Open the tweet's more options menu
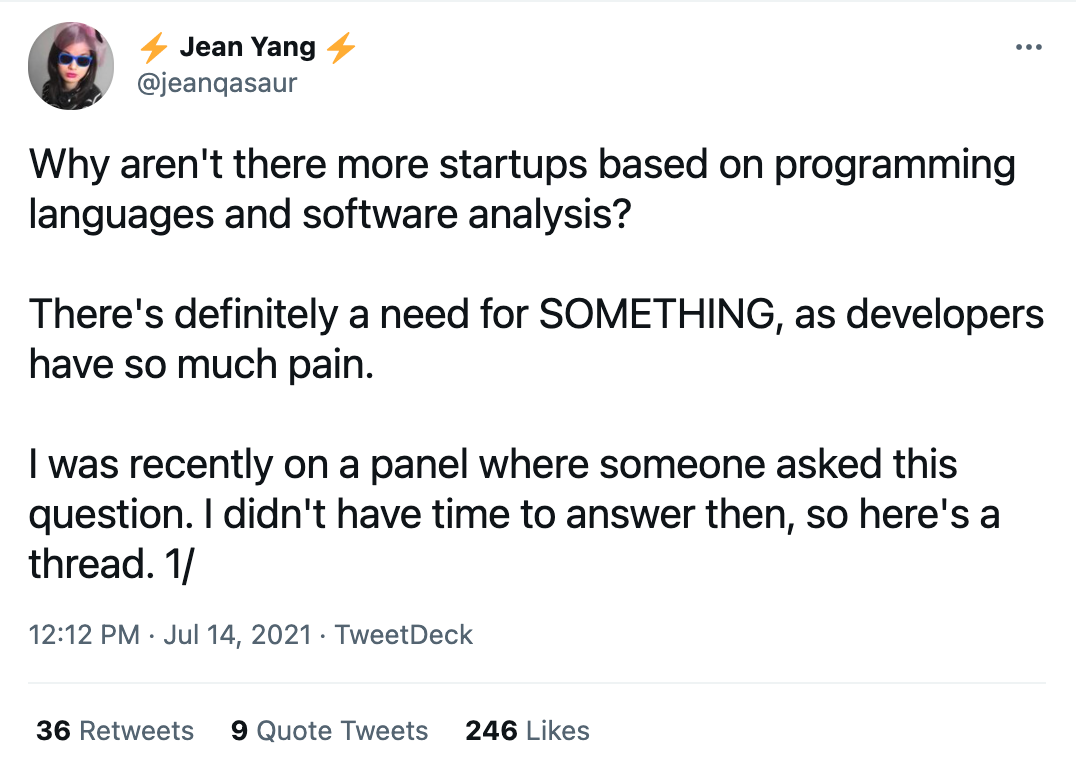 coord(1028,48)
